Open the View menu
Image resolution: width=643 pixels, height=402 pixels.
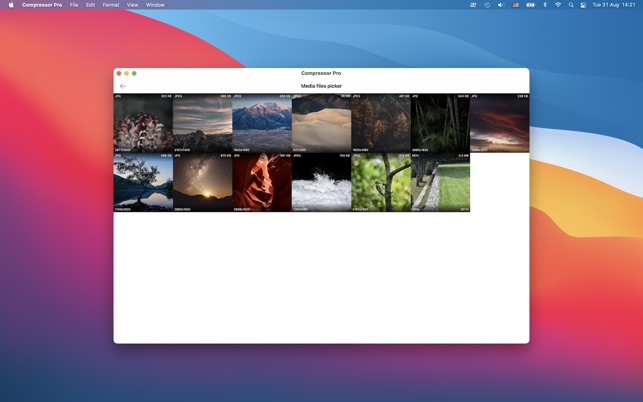click(132, 5)
